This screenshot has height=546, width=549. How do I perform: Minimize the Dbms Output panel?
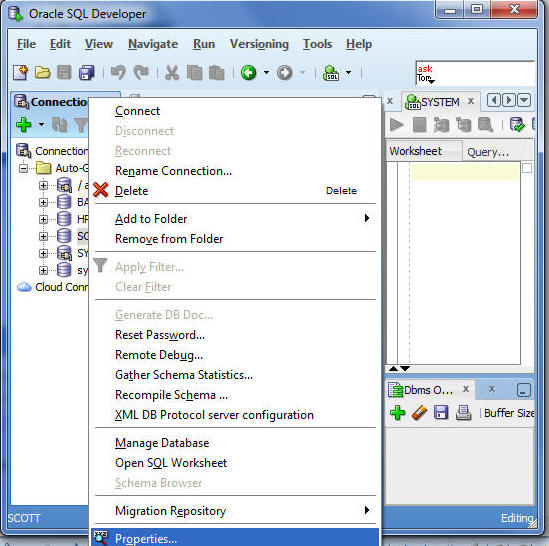click(x=523, y=390)
